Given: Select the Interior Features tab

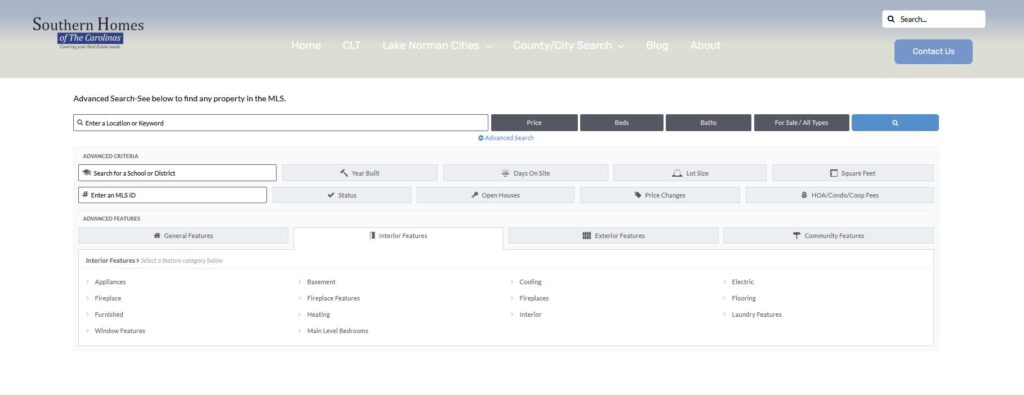Looking at the screenshot, I should coord(398,236).
